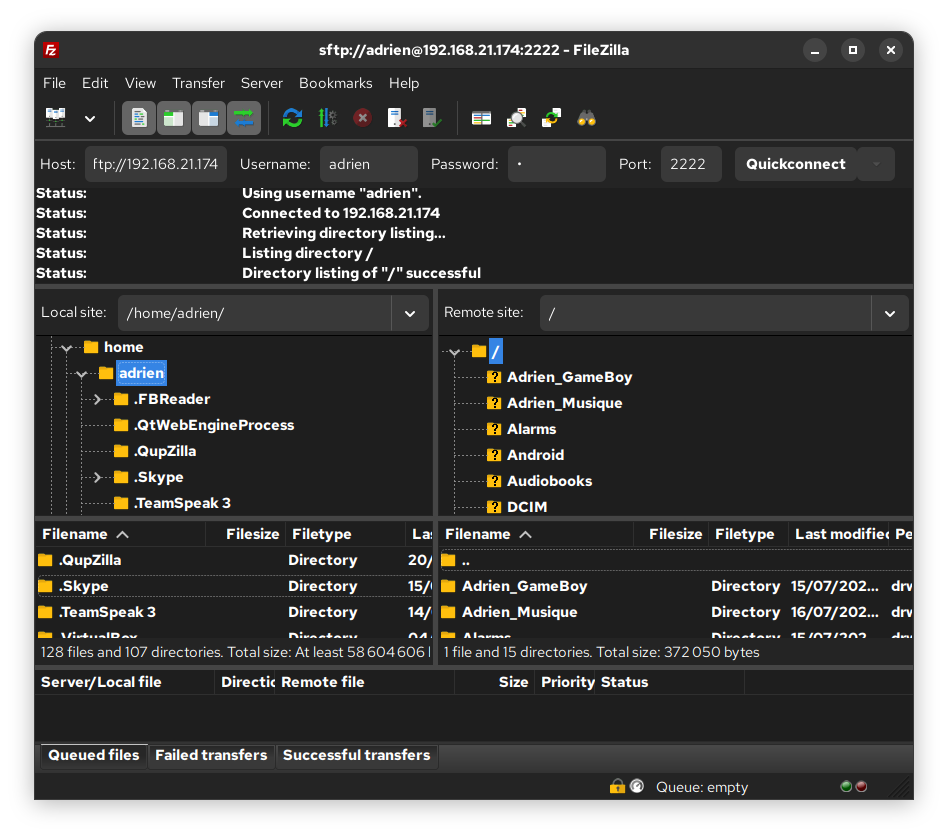Open the Site Manager icon
948x837 pixels.
[56, 118]
